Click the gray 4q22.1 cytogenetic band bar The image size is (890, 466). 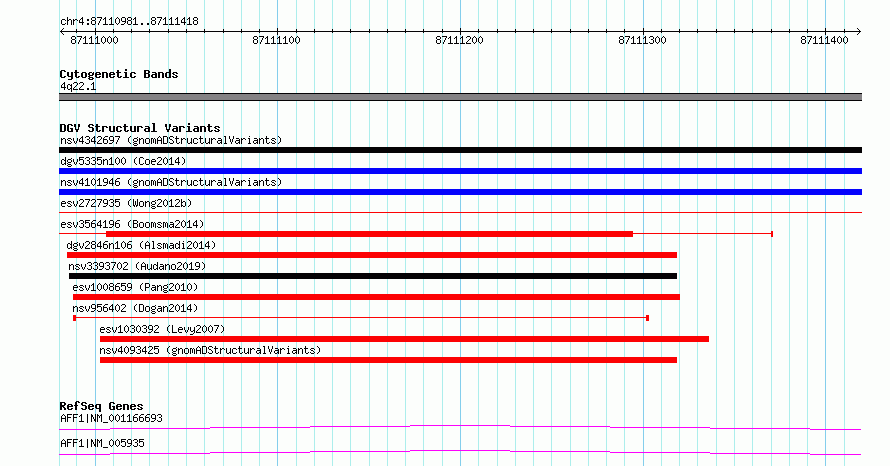coord(460,97)
